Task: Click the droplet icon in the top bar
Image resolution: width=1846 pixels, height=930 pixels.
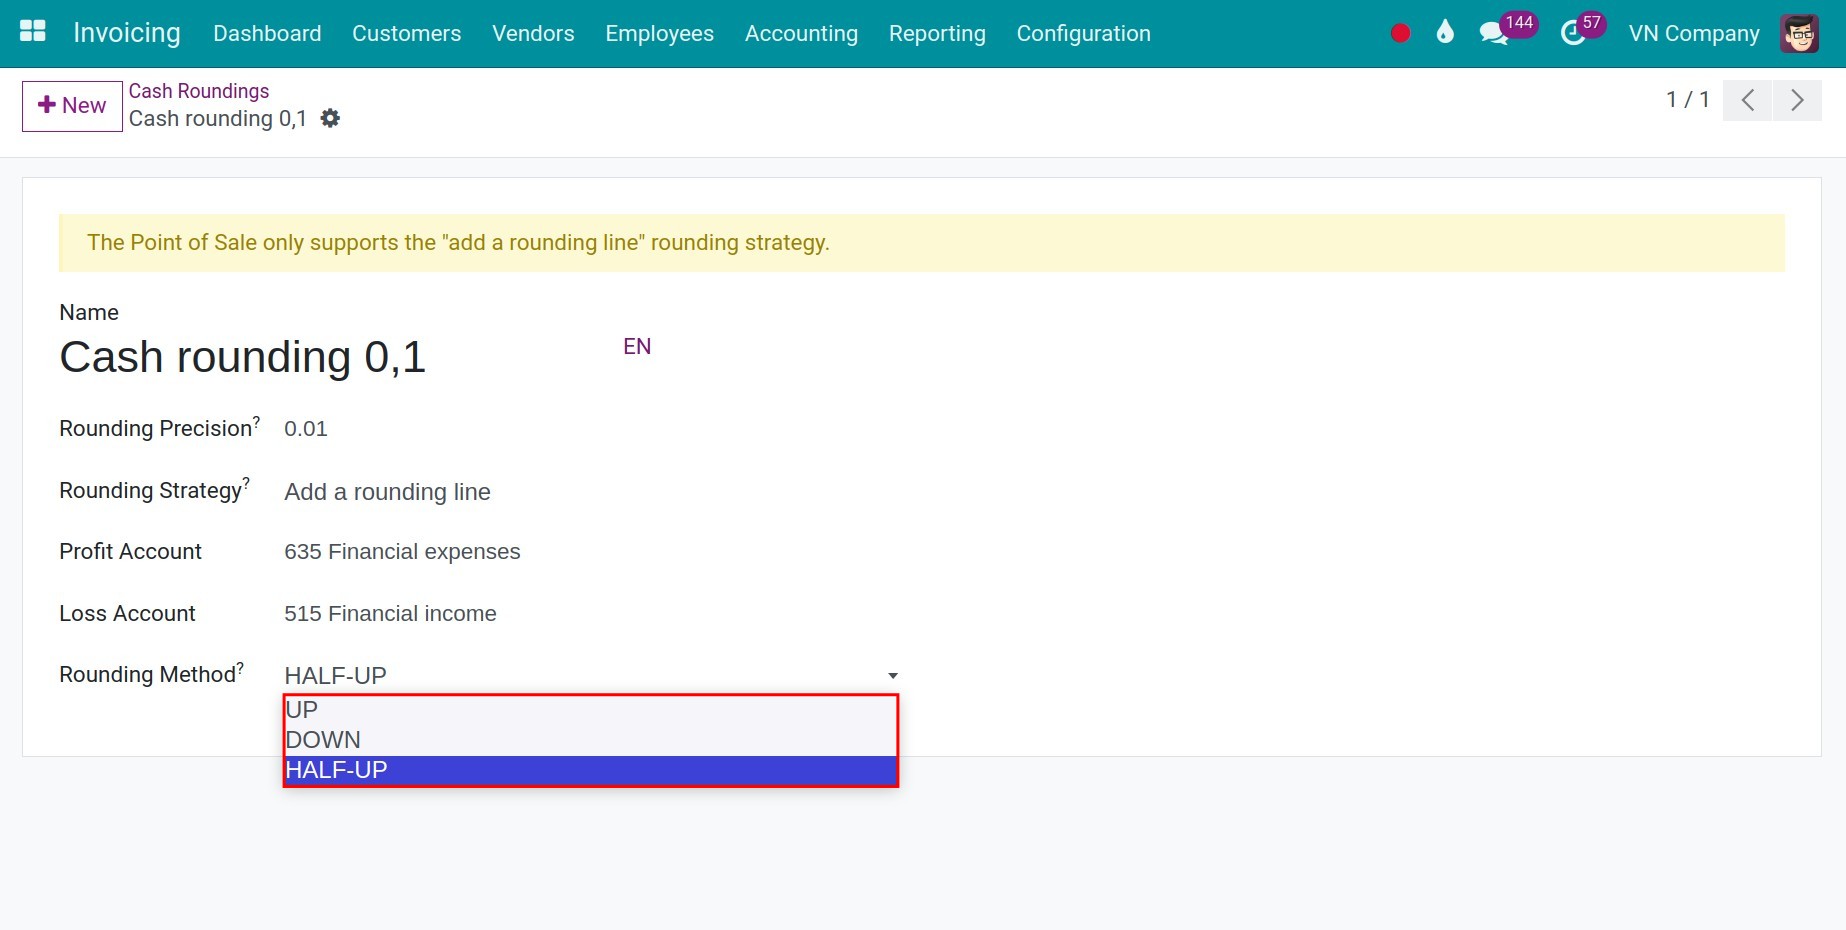Action: click(x=1443, y=32)
